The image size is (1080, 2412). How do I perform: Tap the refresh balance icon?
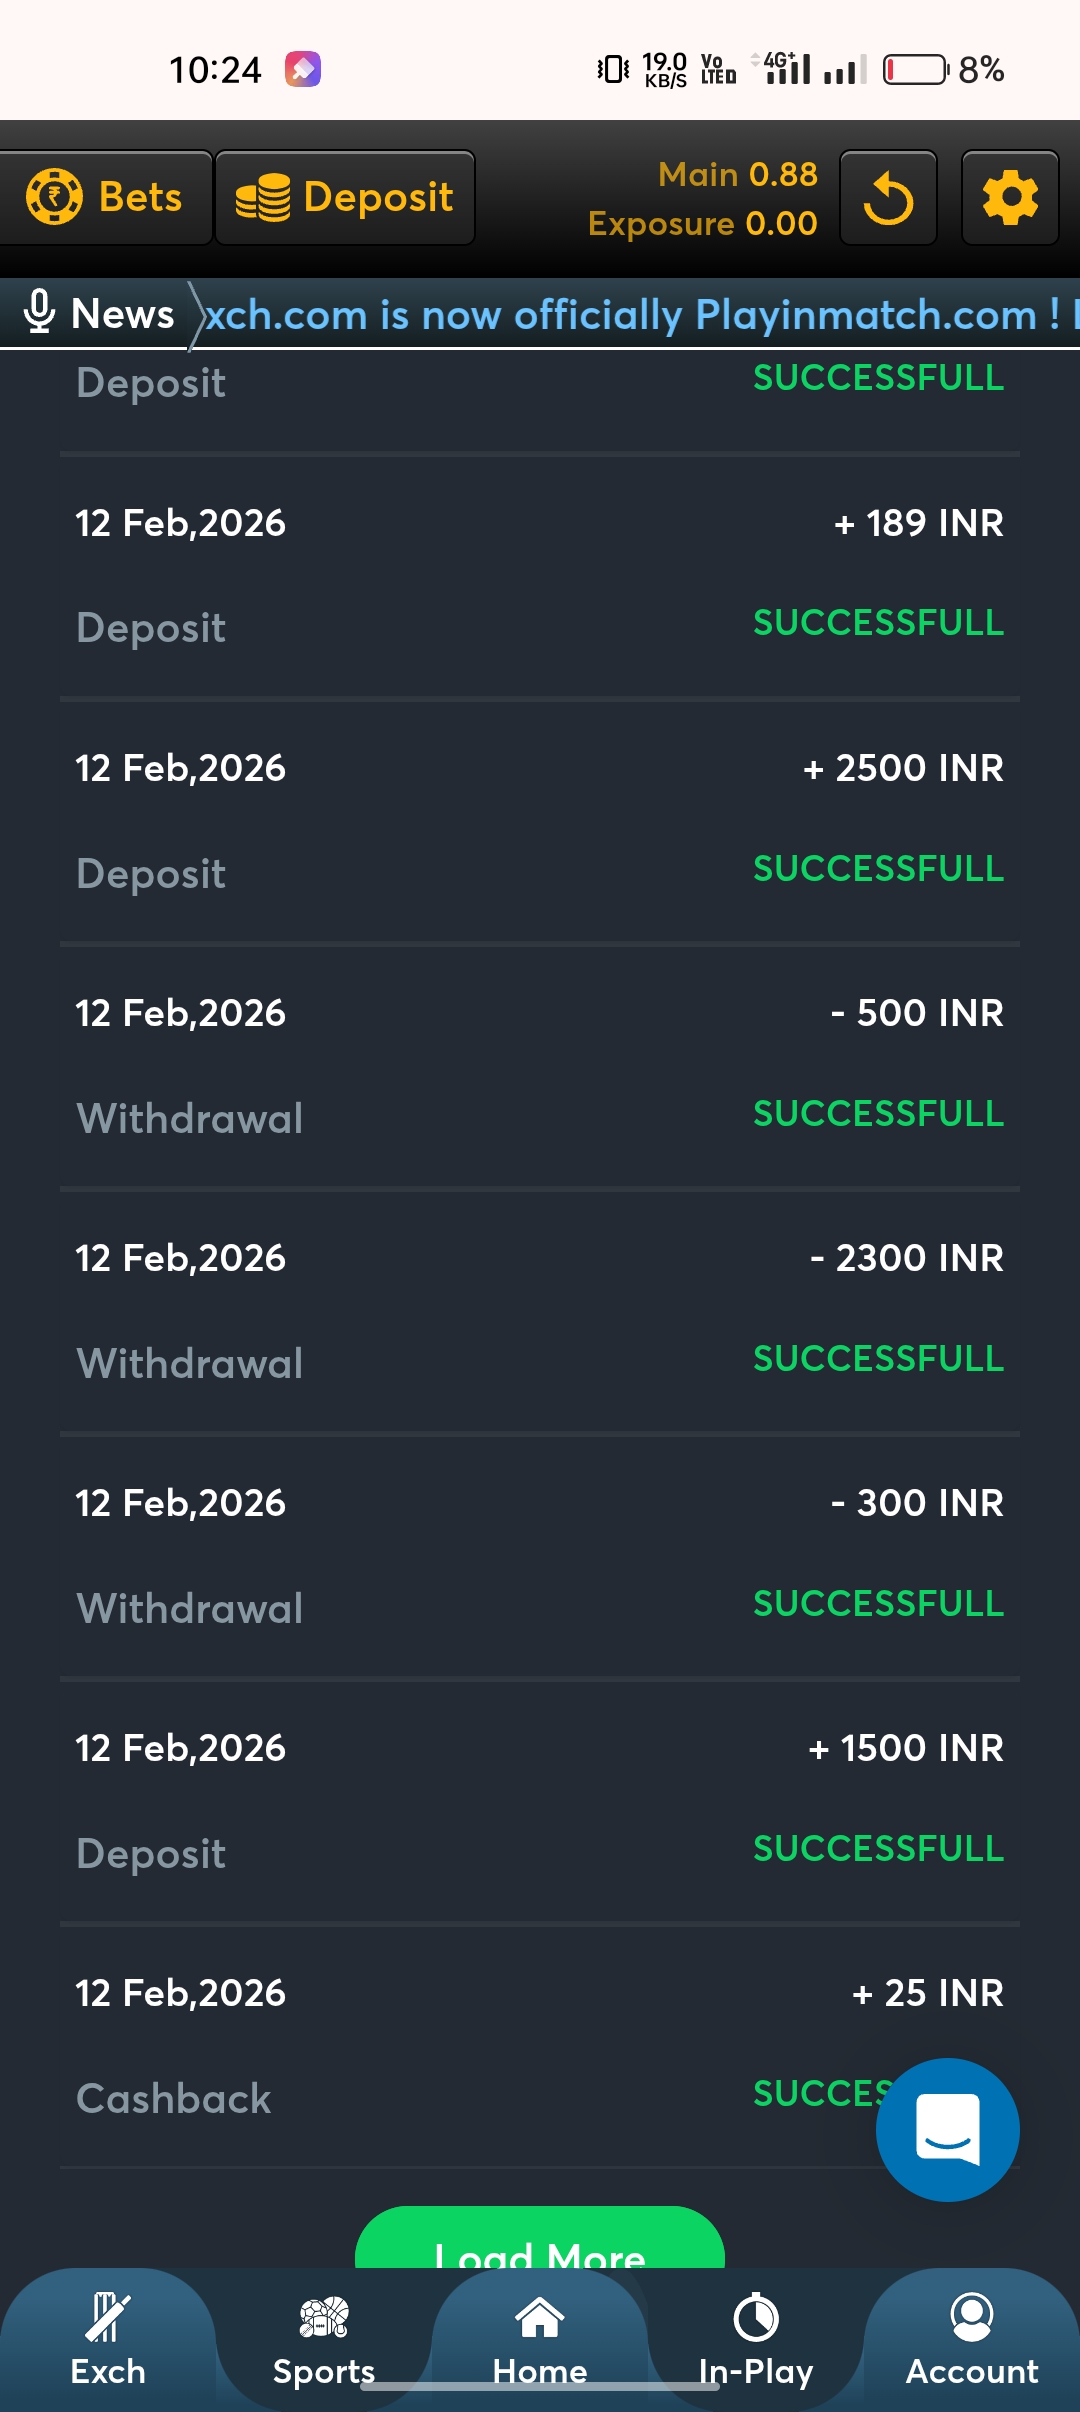888,198
